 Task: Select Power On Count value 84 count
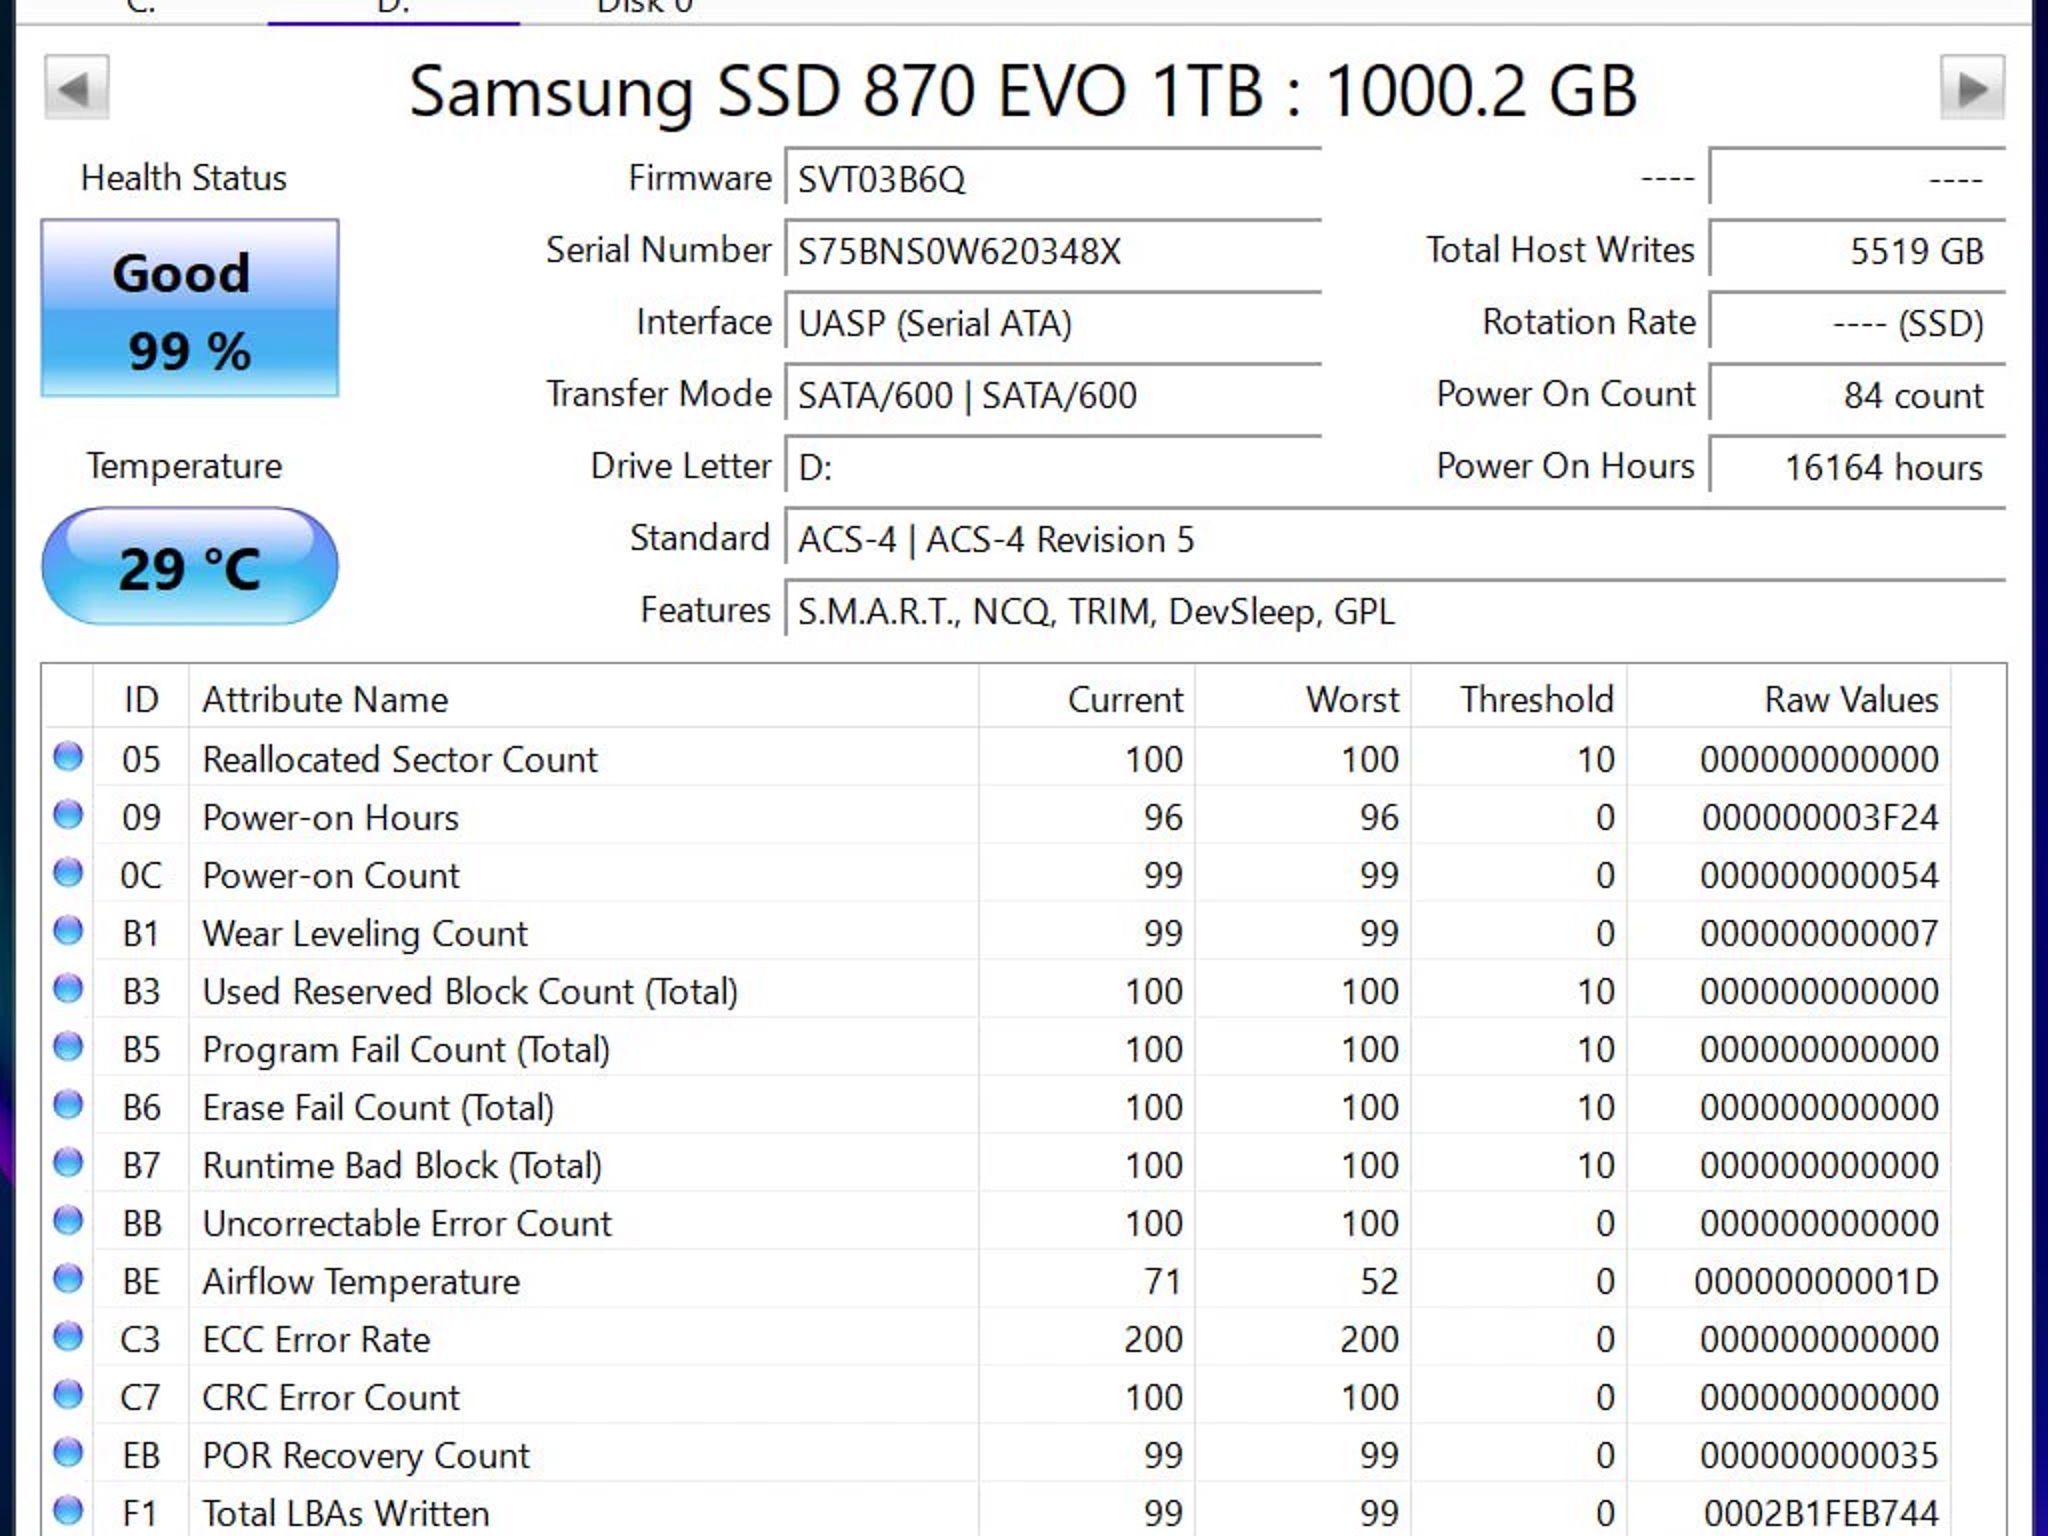click(1913, 396)
